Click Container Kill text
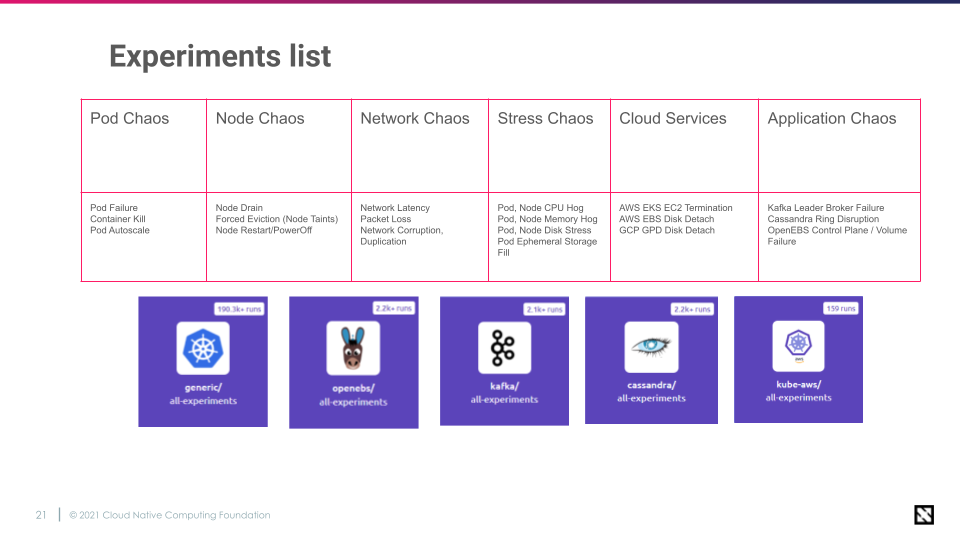 (118, 219)
